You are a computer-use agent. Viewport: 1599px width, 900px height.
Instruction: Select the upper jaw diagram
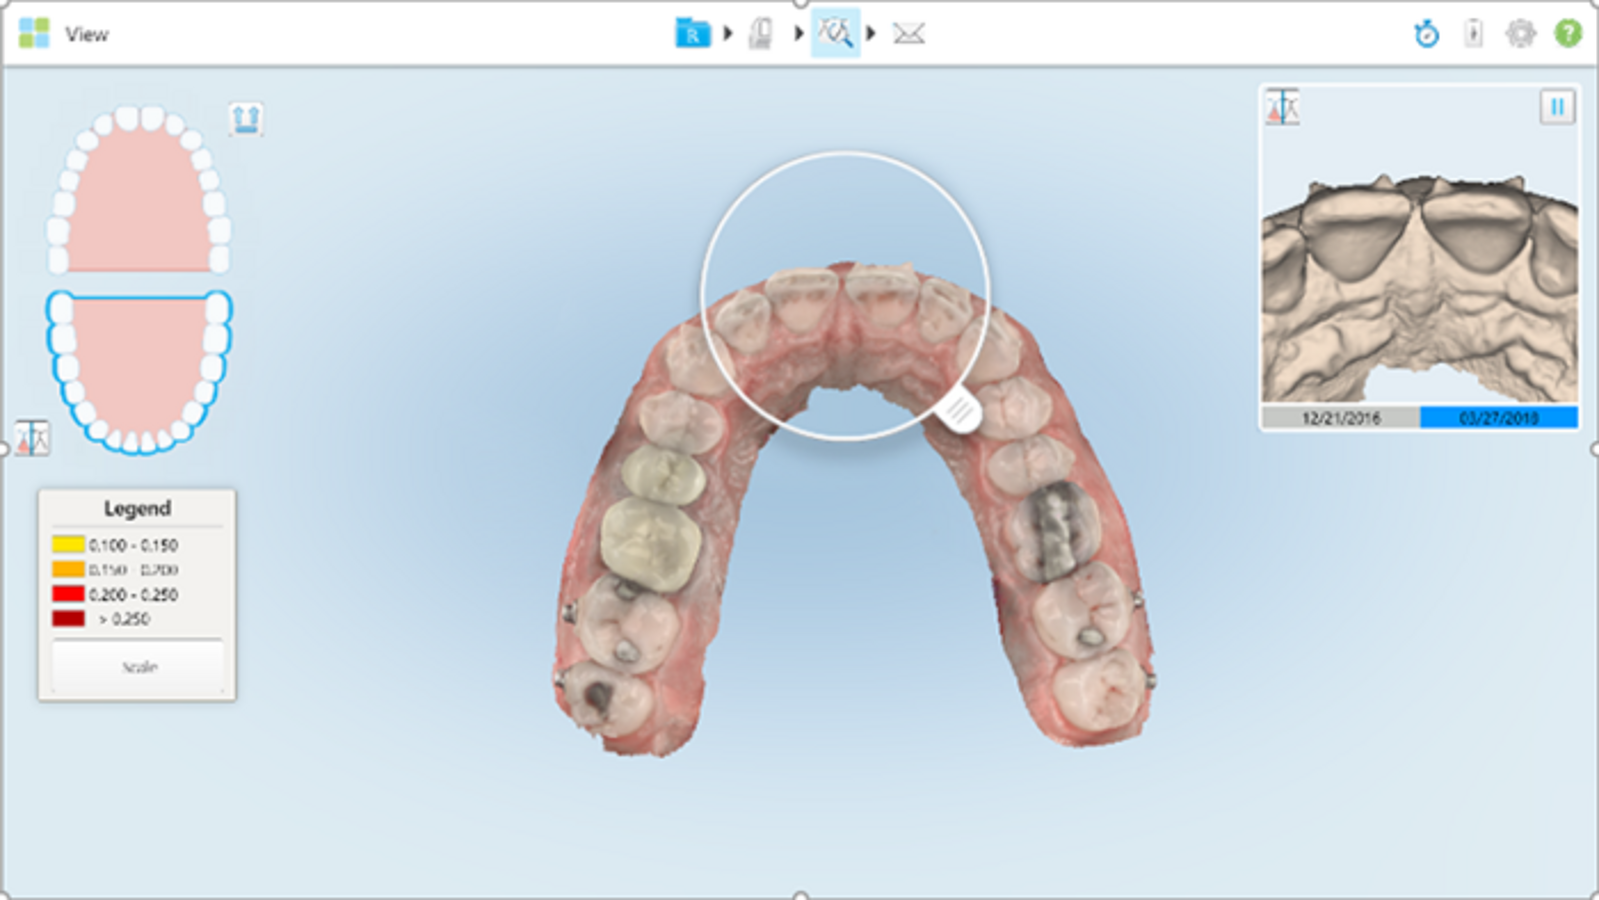point(139,190)
